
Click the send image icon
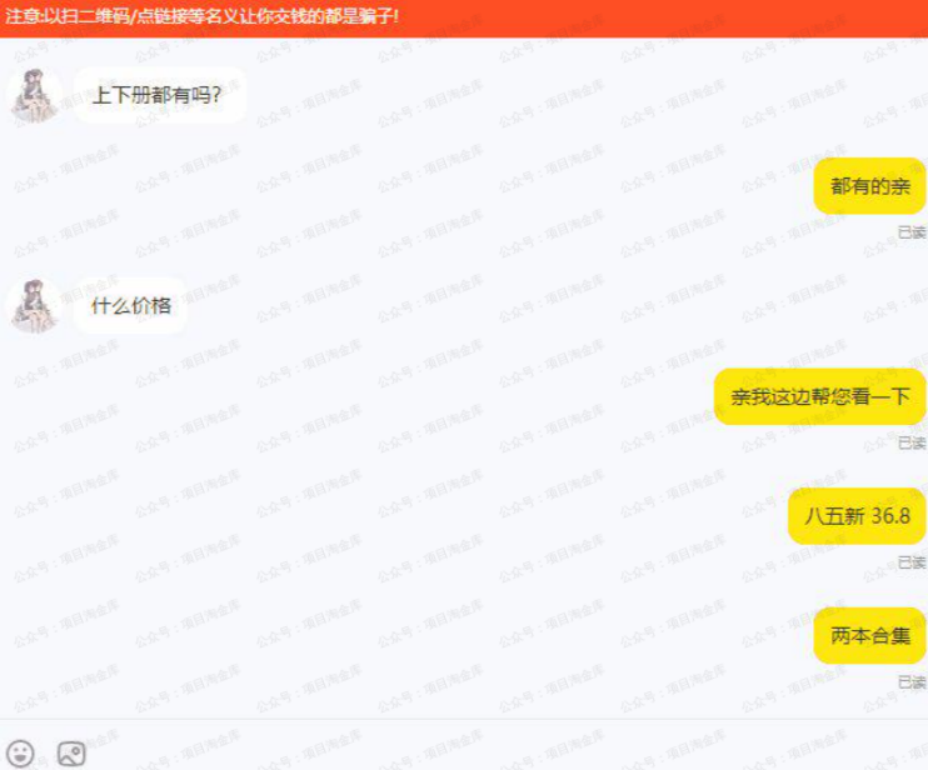71,754
